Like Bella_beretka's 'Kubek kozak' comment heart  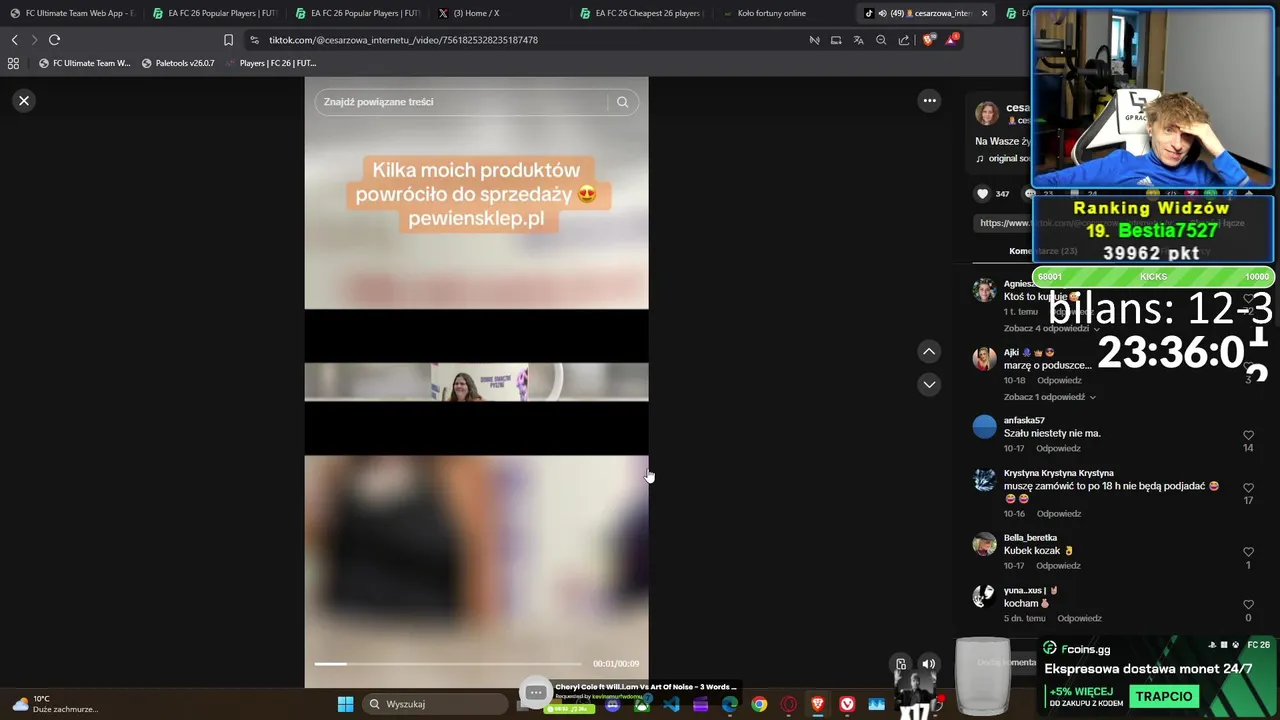coord(1248,552)
